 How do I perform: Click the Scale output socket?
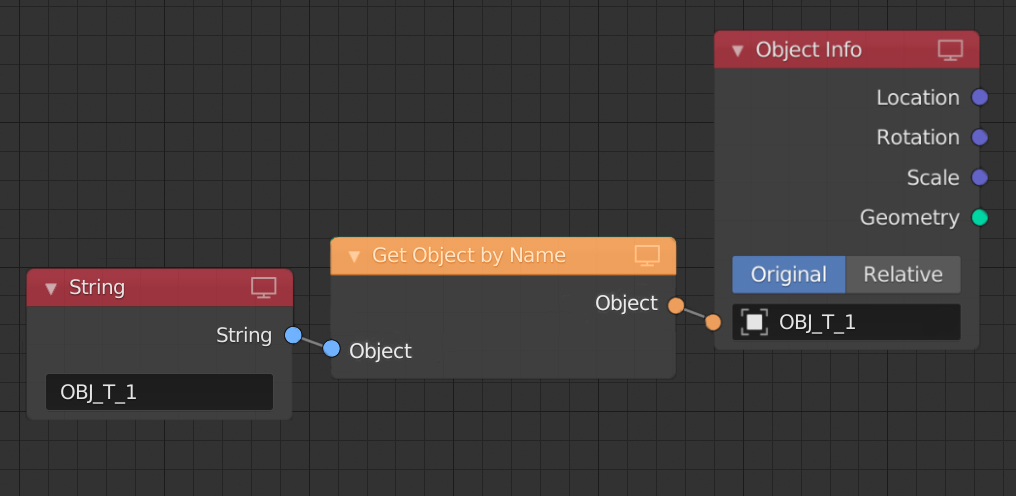click(980, 178)
